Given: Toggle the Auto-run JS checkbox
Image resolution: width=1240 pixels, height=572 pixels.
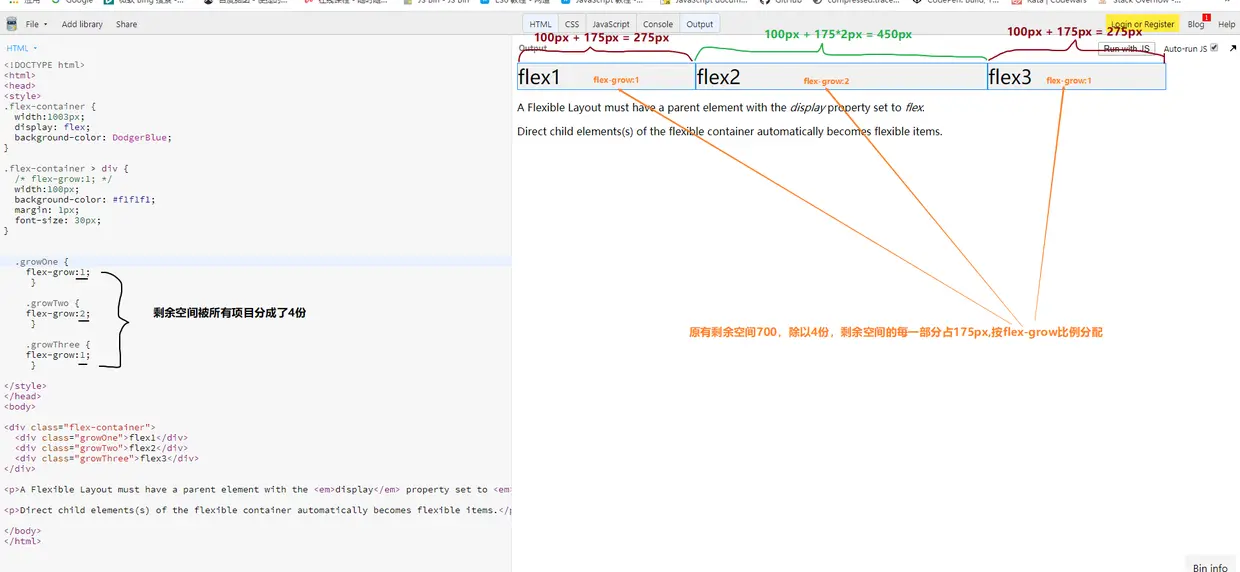Looking at the screenshot, I should click(x=1214, y=47).
